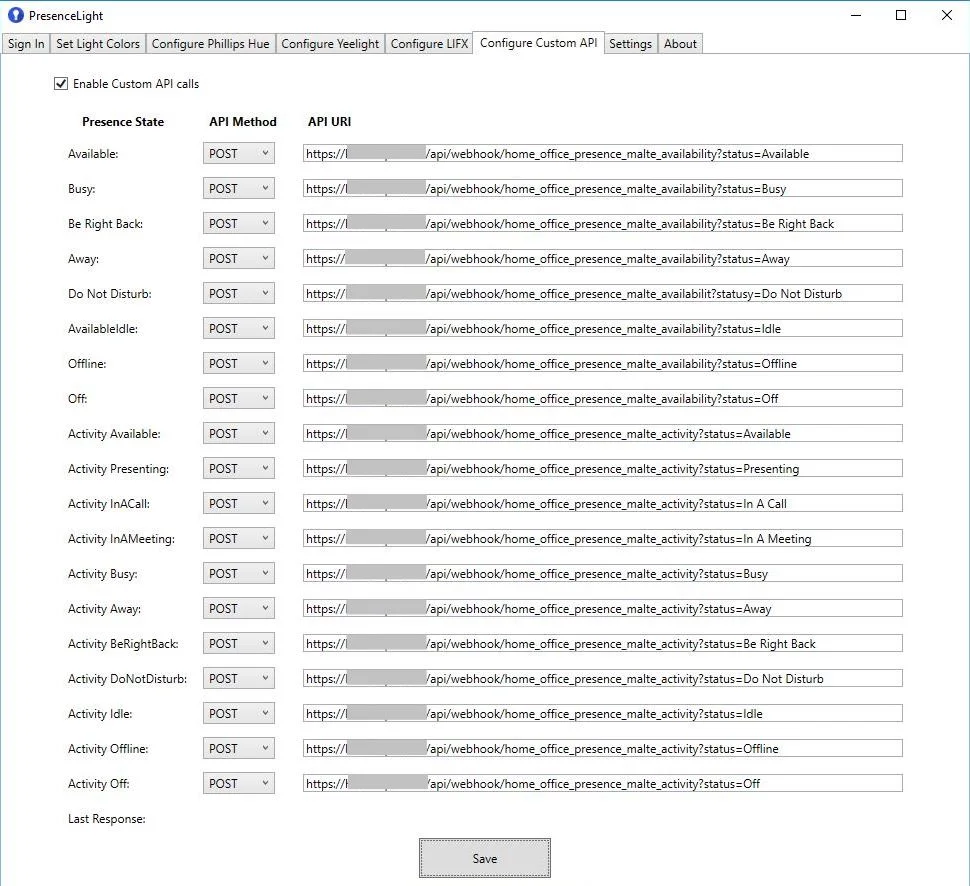Go to the Configure Yeelight tab

click(330, 44)
